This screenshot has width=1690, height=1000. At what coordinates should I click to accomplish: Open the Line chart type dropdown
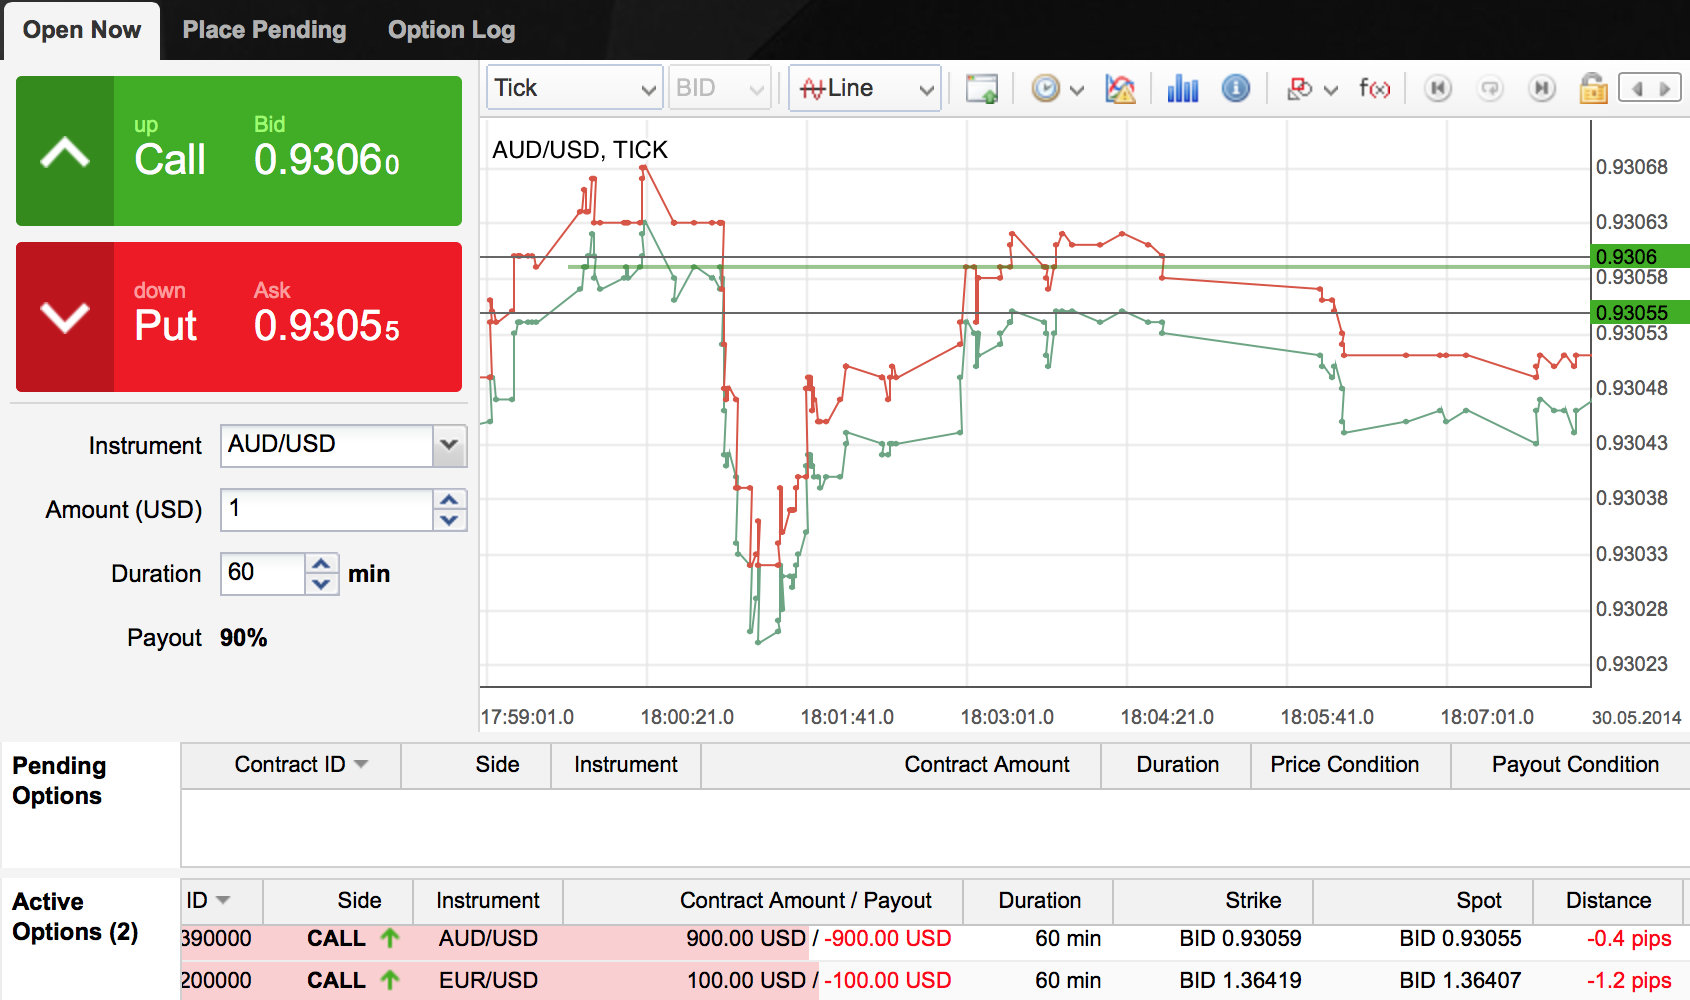pos(865,89)
